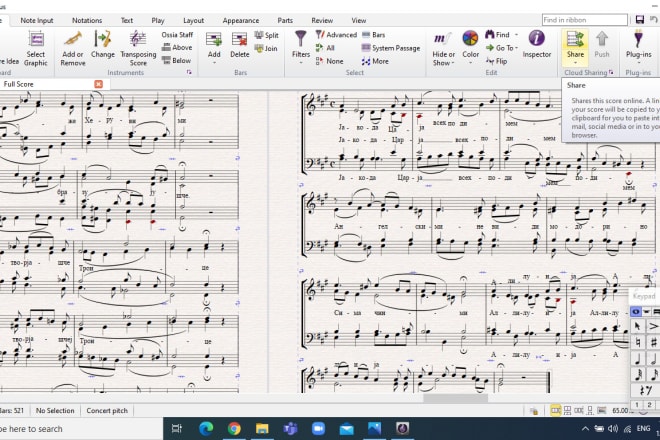Click the Windows taskbar search box

(82, 429)
